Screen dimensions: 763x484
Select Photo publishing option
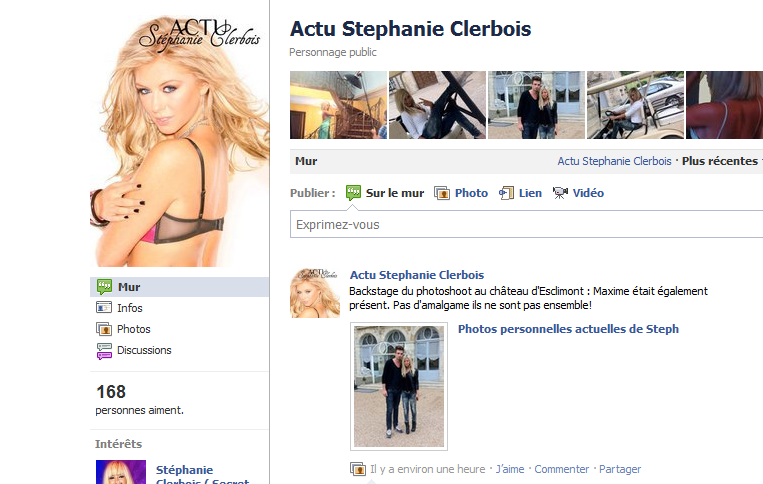point(471,193)
